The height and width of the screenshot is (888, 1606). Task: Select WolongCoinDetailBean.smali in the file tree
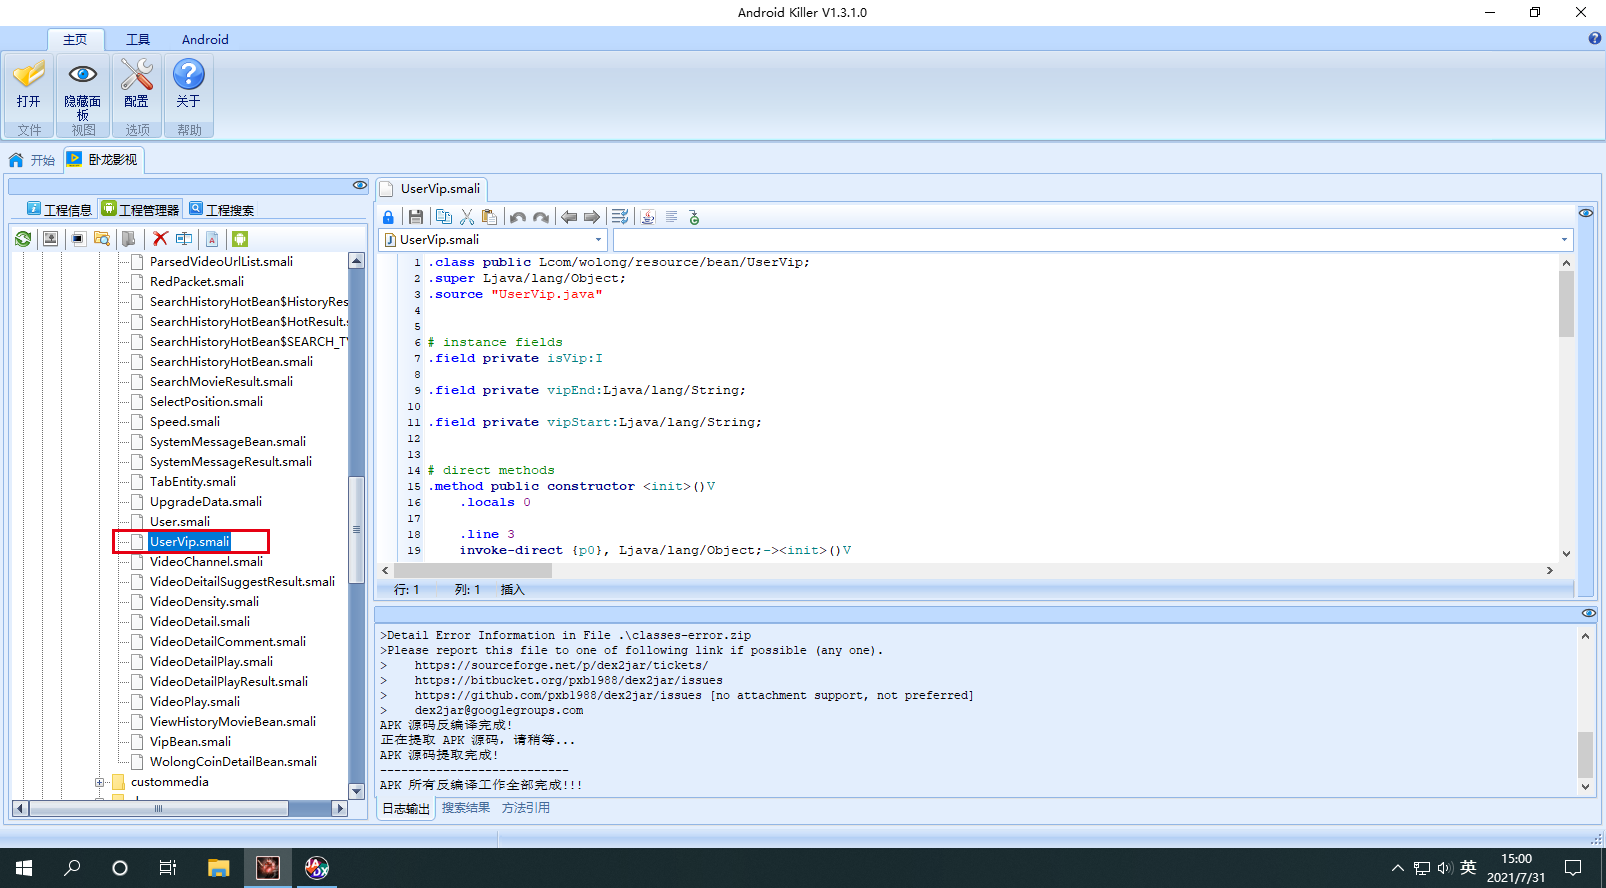point(233,762)
